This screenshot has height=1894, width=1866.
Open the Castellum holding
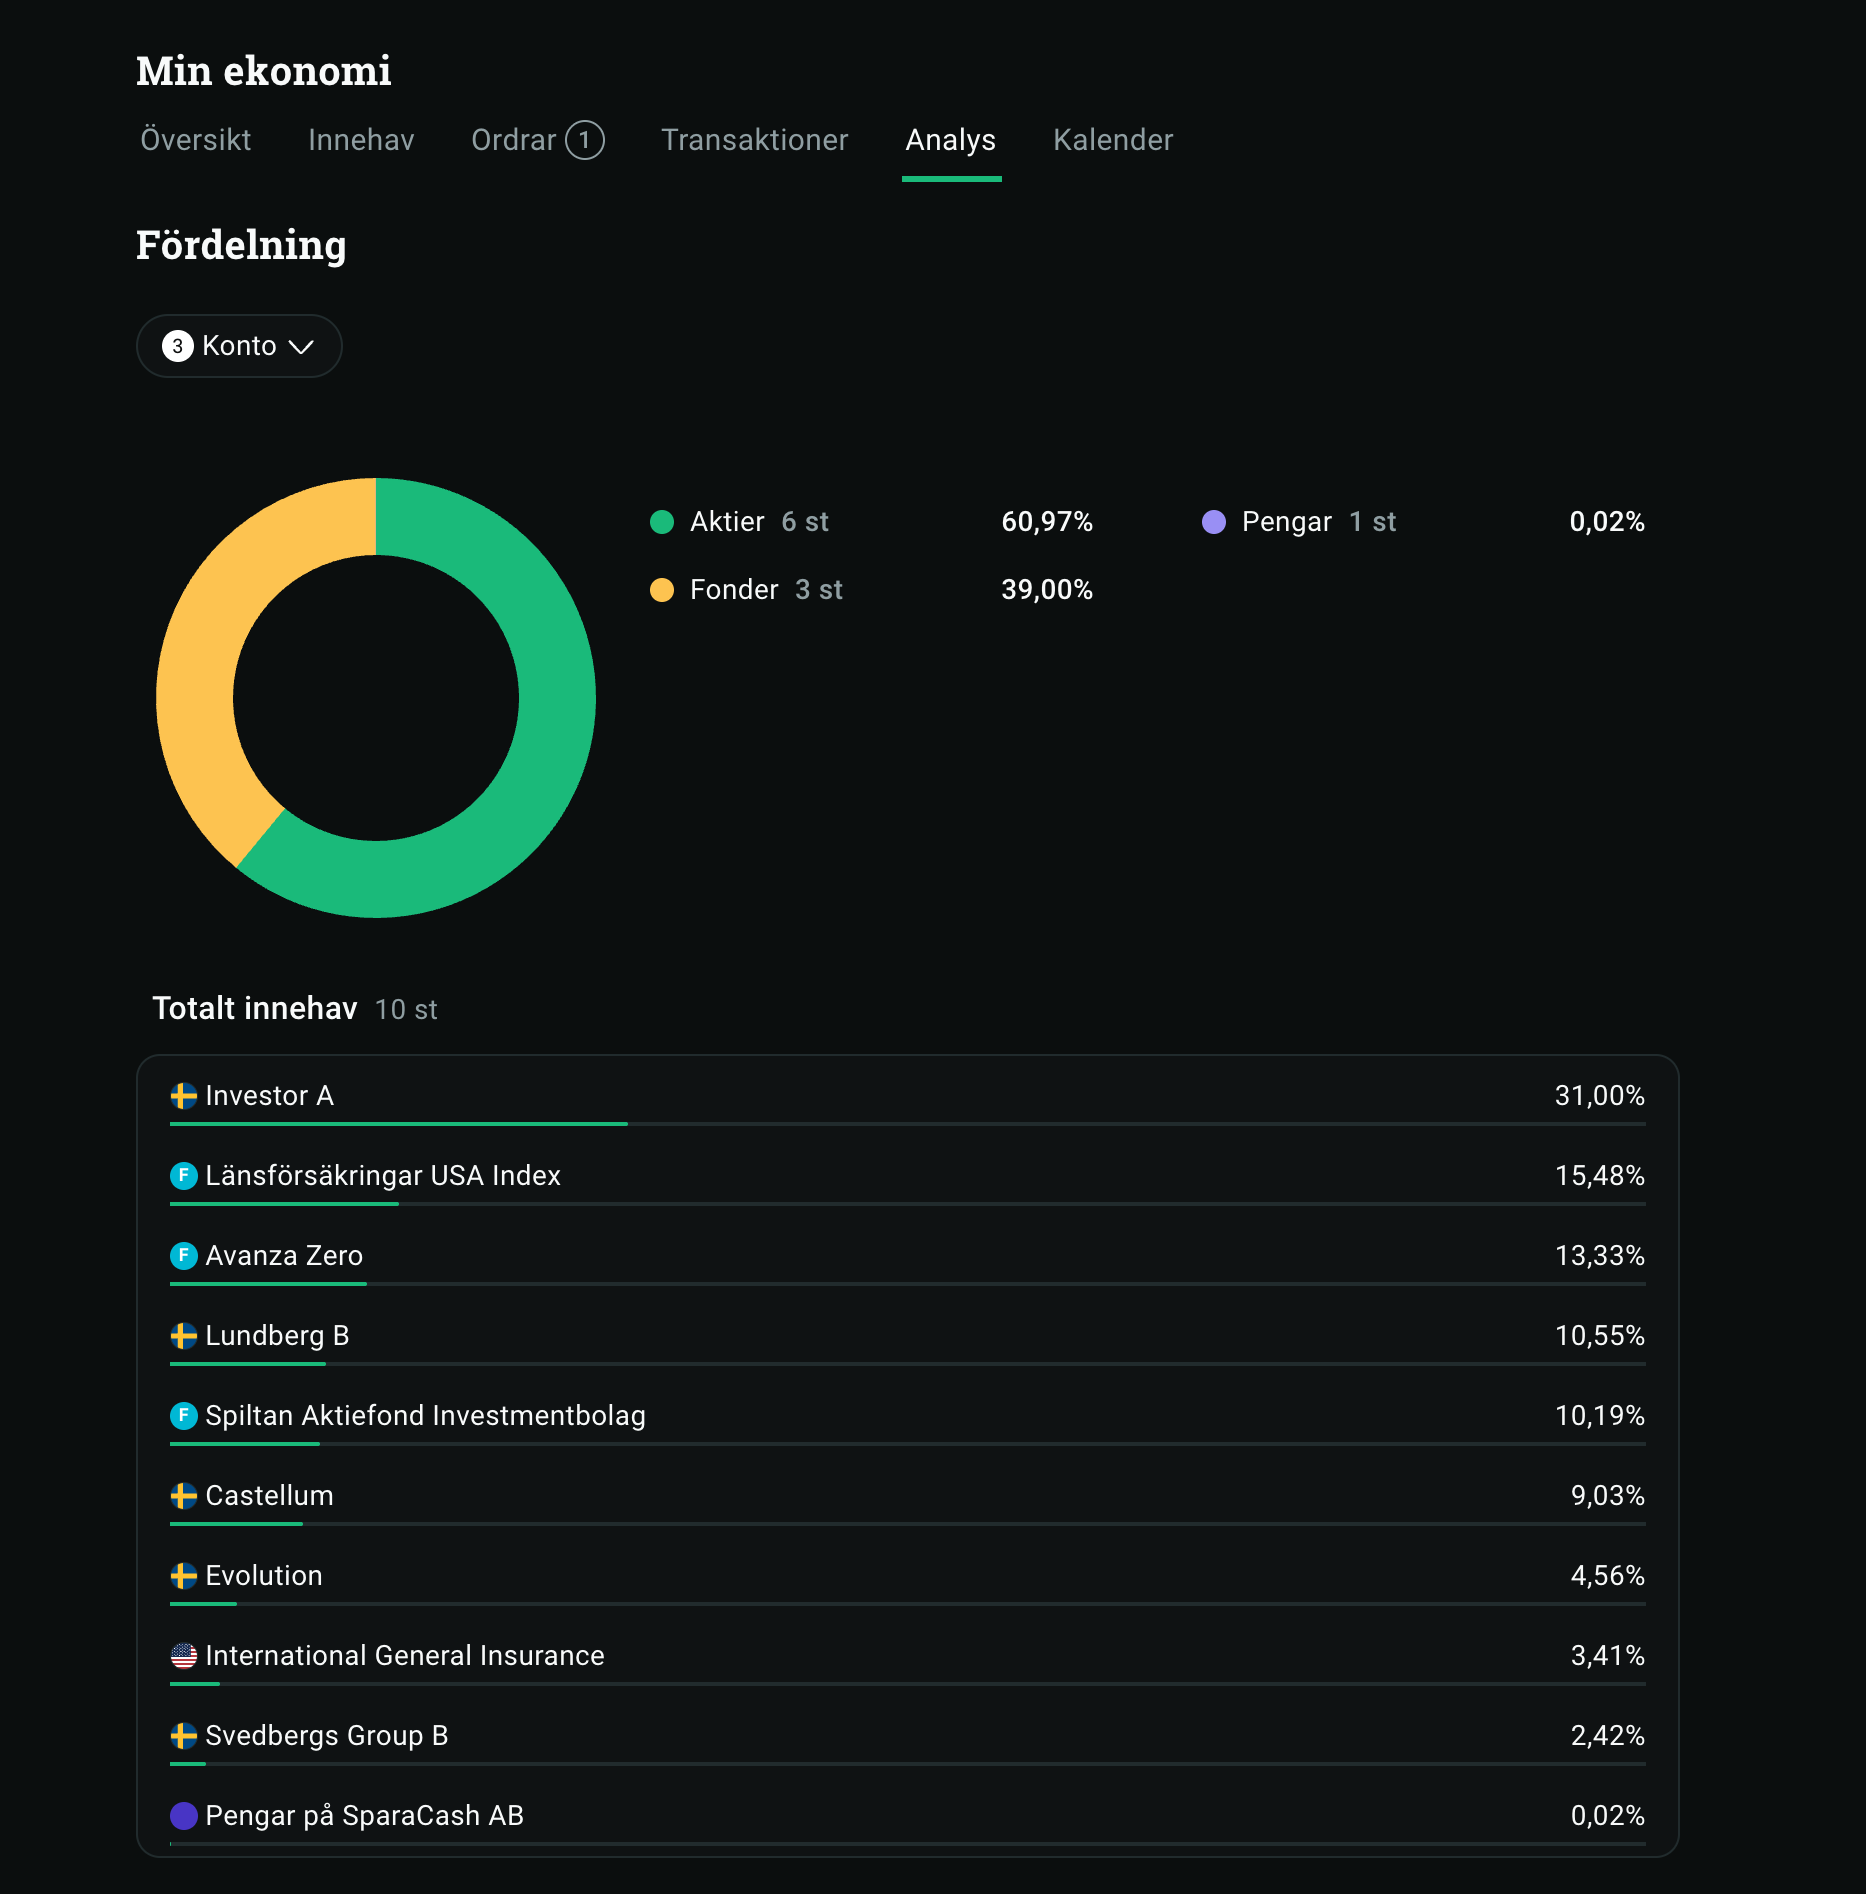click(908, 1500)
